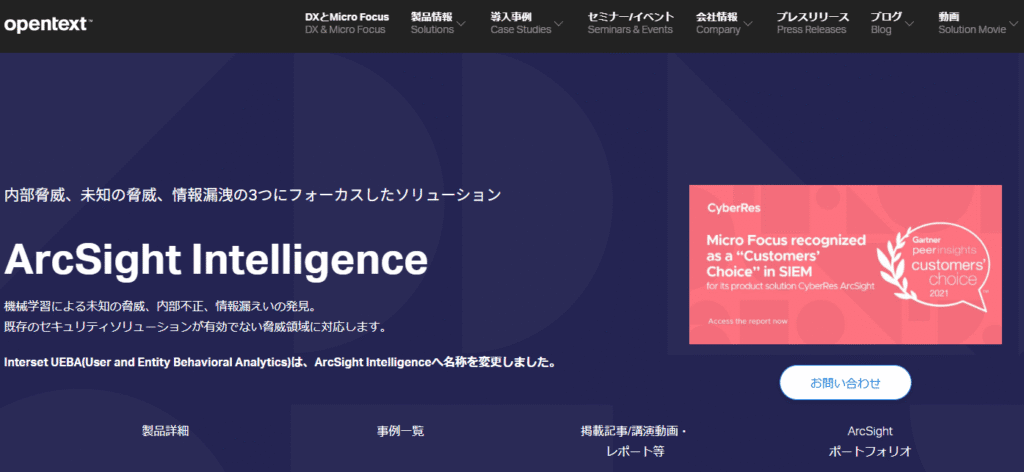The width and height of the screenshot is (1024, 472).
Task: Open the ブログ Blog menu
Action: coord(886,23)
